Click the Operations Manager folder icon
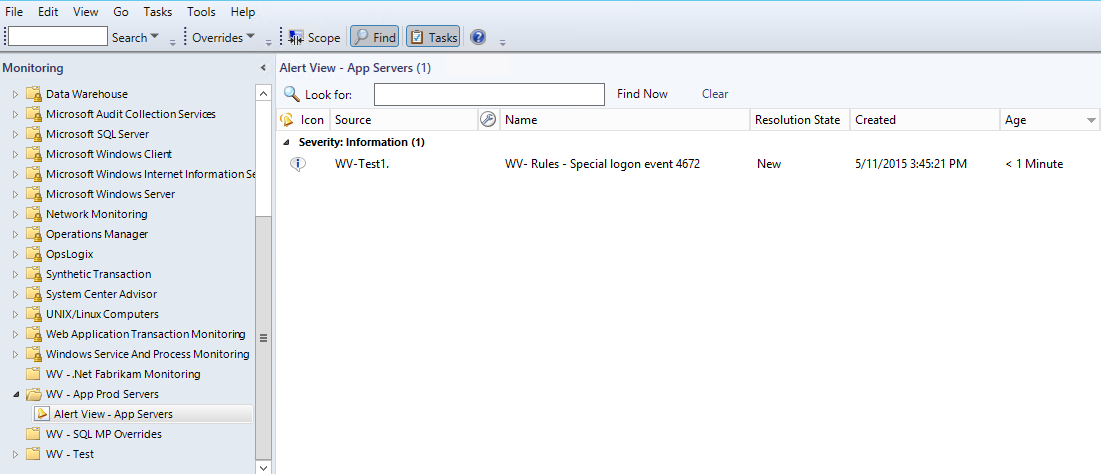This screenshot has width=1101, height=474. pos(33,234)
